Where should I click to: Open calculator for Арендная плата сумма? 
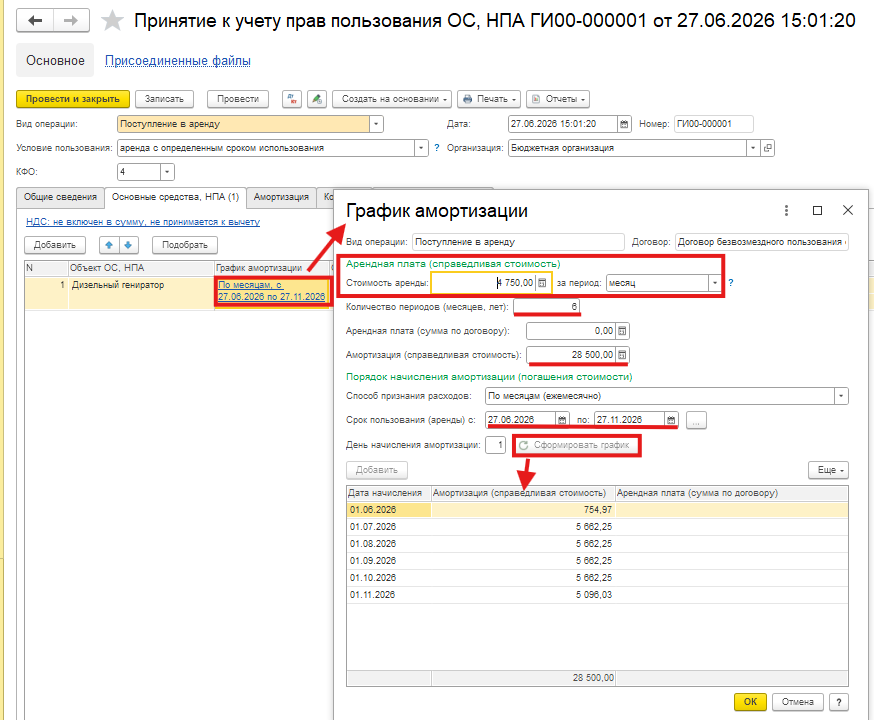(x=623, y=331)
